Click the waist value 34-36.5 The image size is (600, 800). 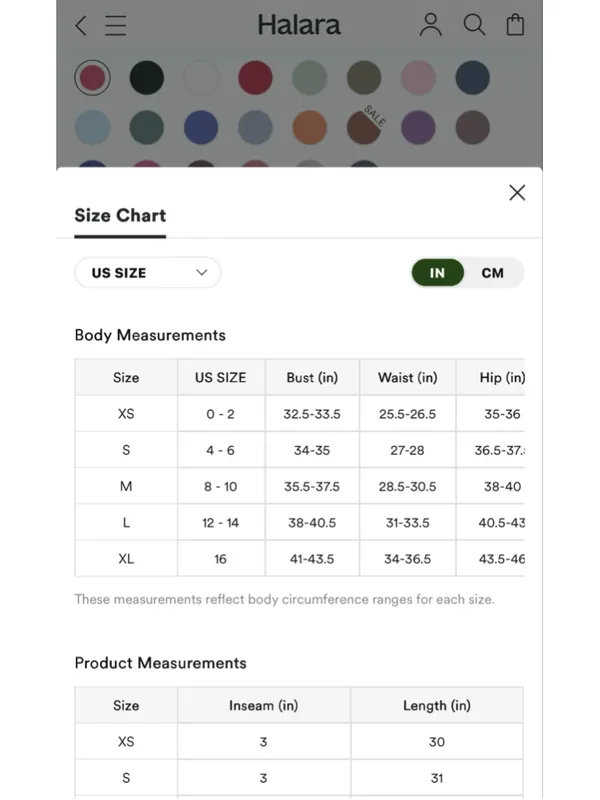coord(408,559)
